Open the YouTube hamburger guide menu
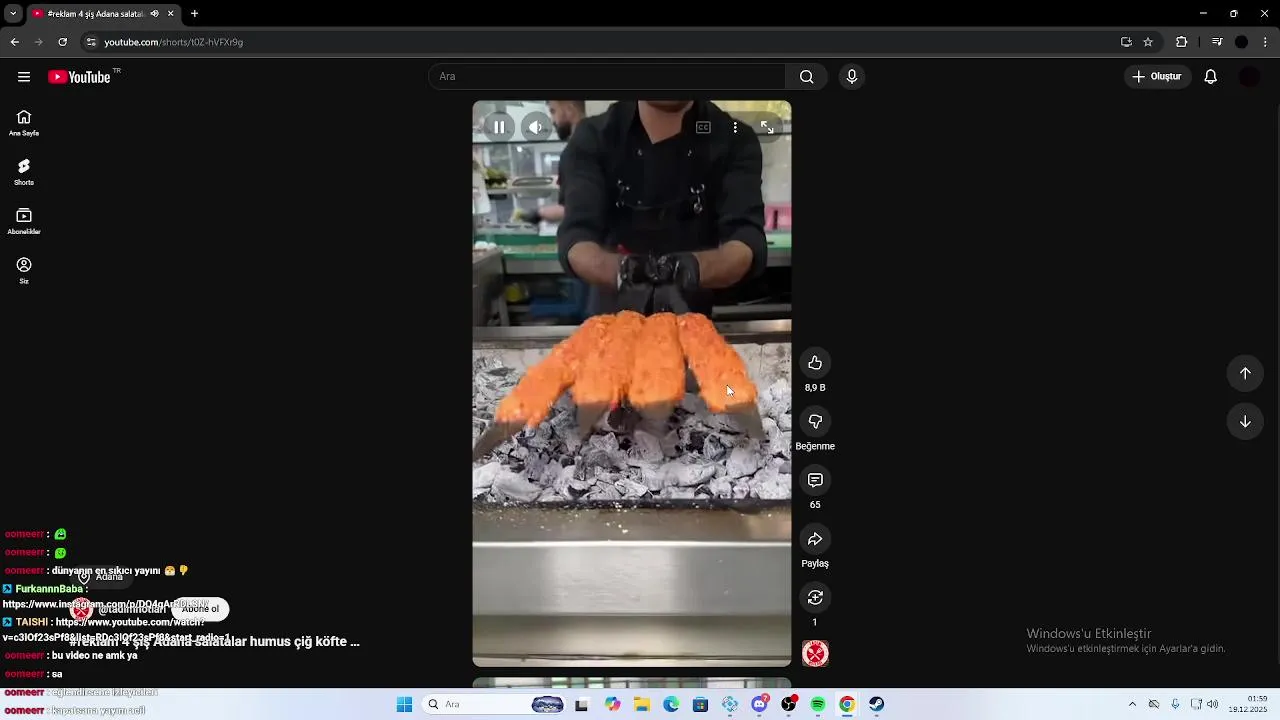The height and width of the screenshot is (720, 1280). (24, 77)
